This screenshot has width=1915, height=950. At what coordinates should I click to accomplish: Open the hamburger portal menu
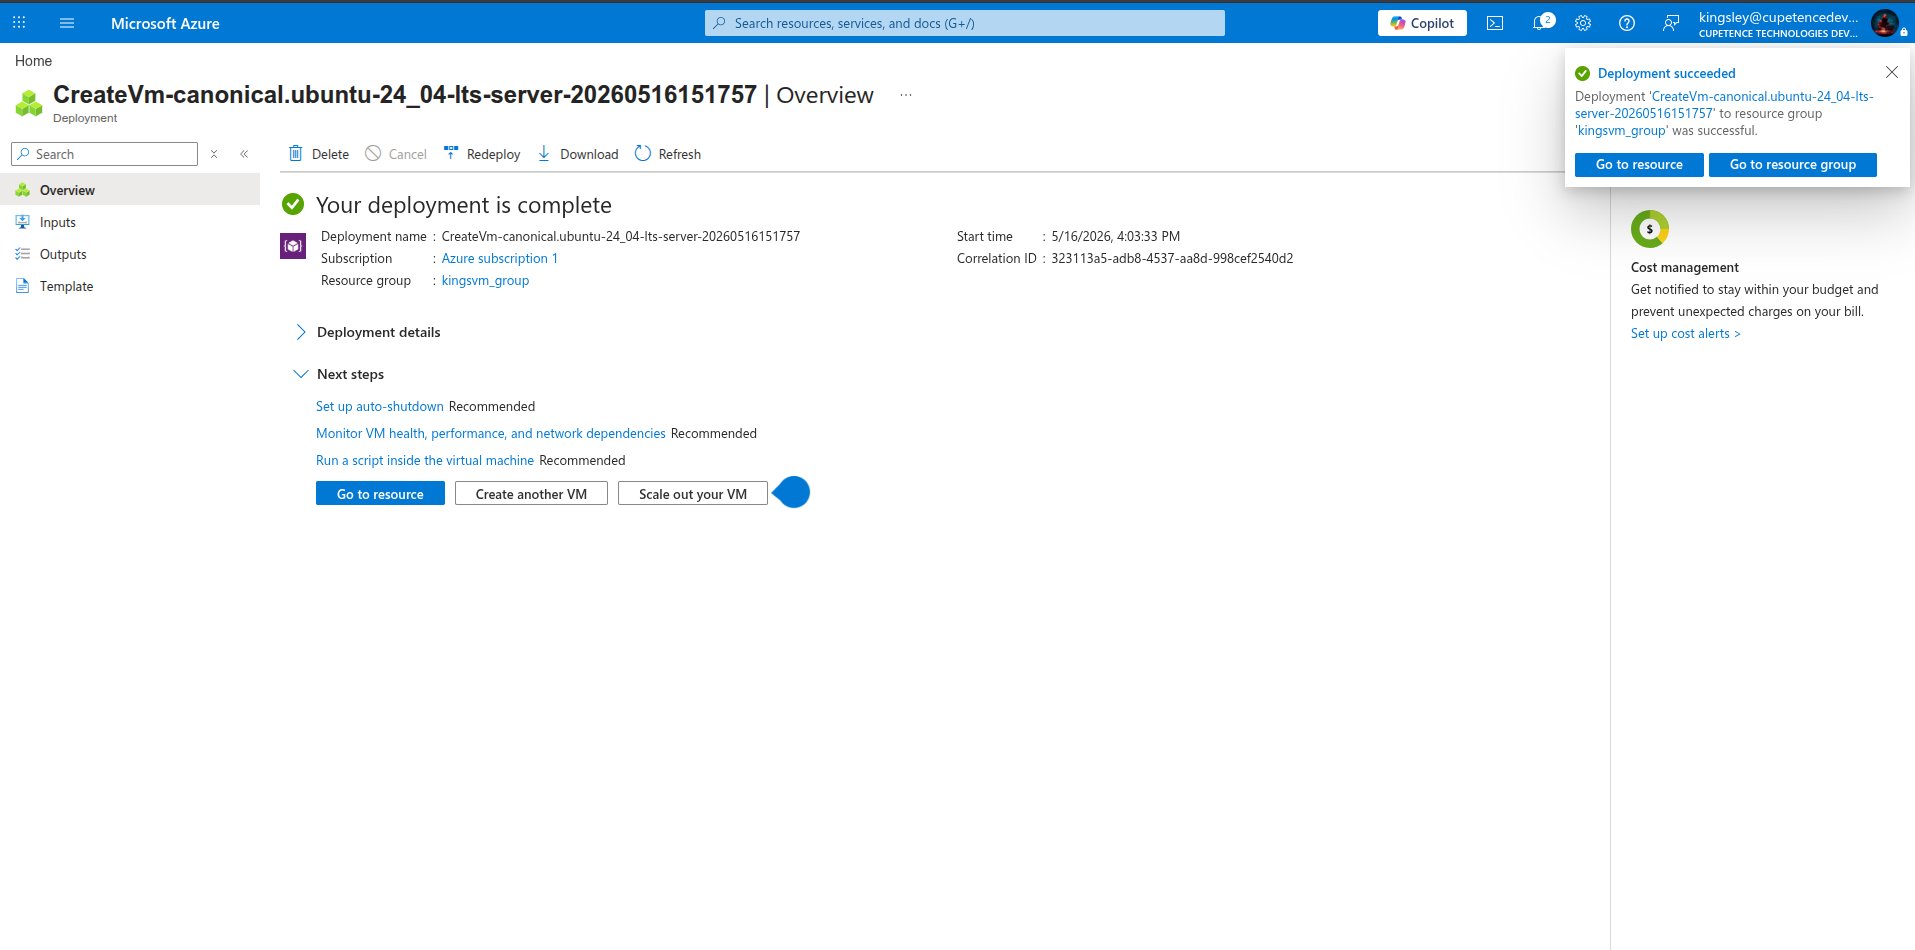point(67,23)
